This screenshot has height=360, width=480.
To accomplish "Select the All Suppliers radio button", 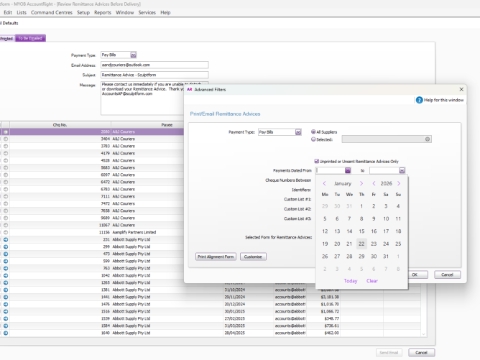I will [313, 132].
